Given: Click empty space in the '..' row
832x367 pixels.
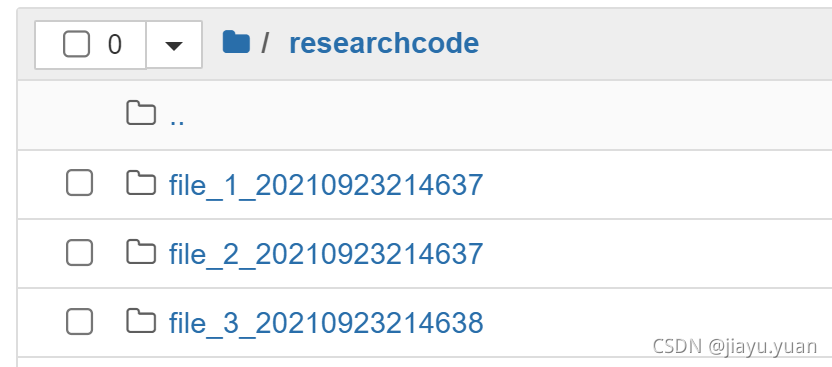Looking at the screenshot, I should pyautogui.click(x=504, y=115).
